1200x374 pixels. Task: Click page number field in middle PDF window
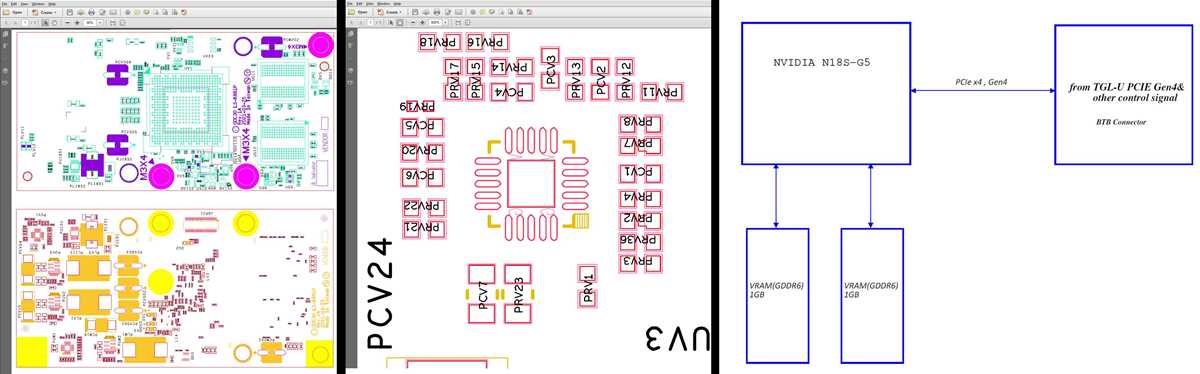(x=371, y=22)
